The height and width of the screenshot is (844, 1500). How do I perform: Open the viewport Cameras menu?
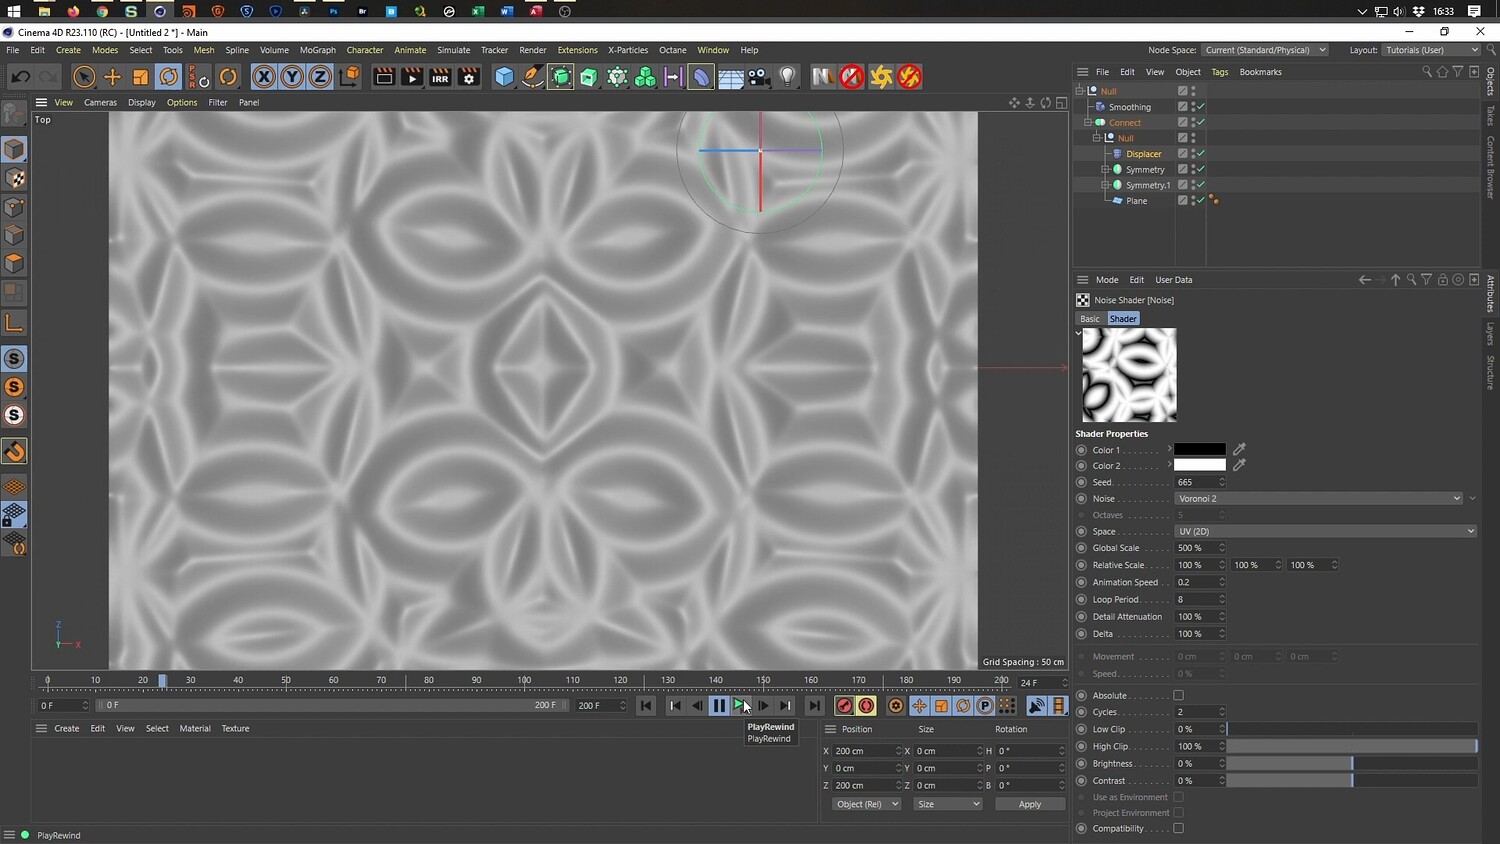[x=100, y=103]
